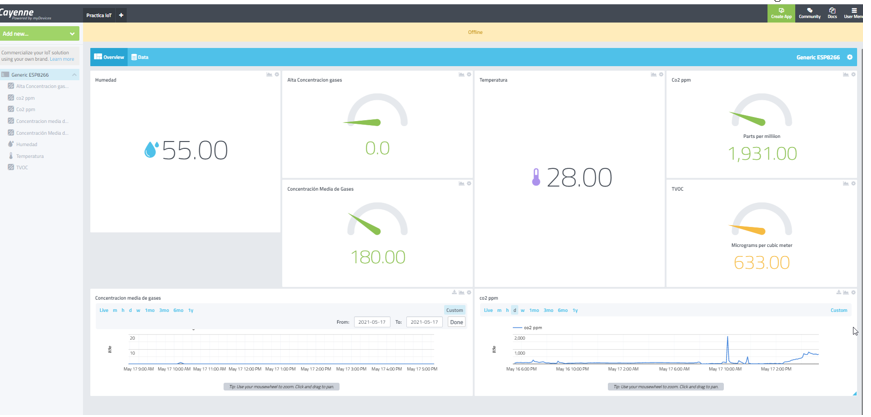The image size is (871, 417).
Task: Click the Co2 ppm gauge dial
Action: 762,110
